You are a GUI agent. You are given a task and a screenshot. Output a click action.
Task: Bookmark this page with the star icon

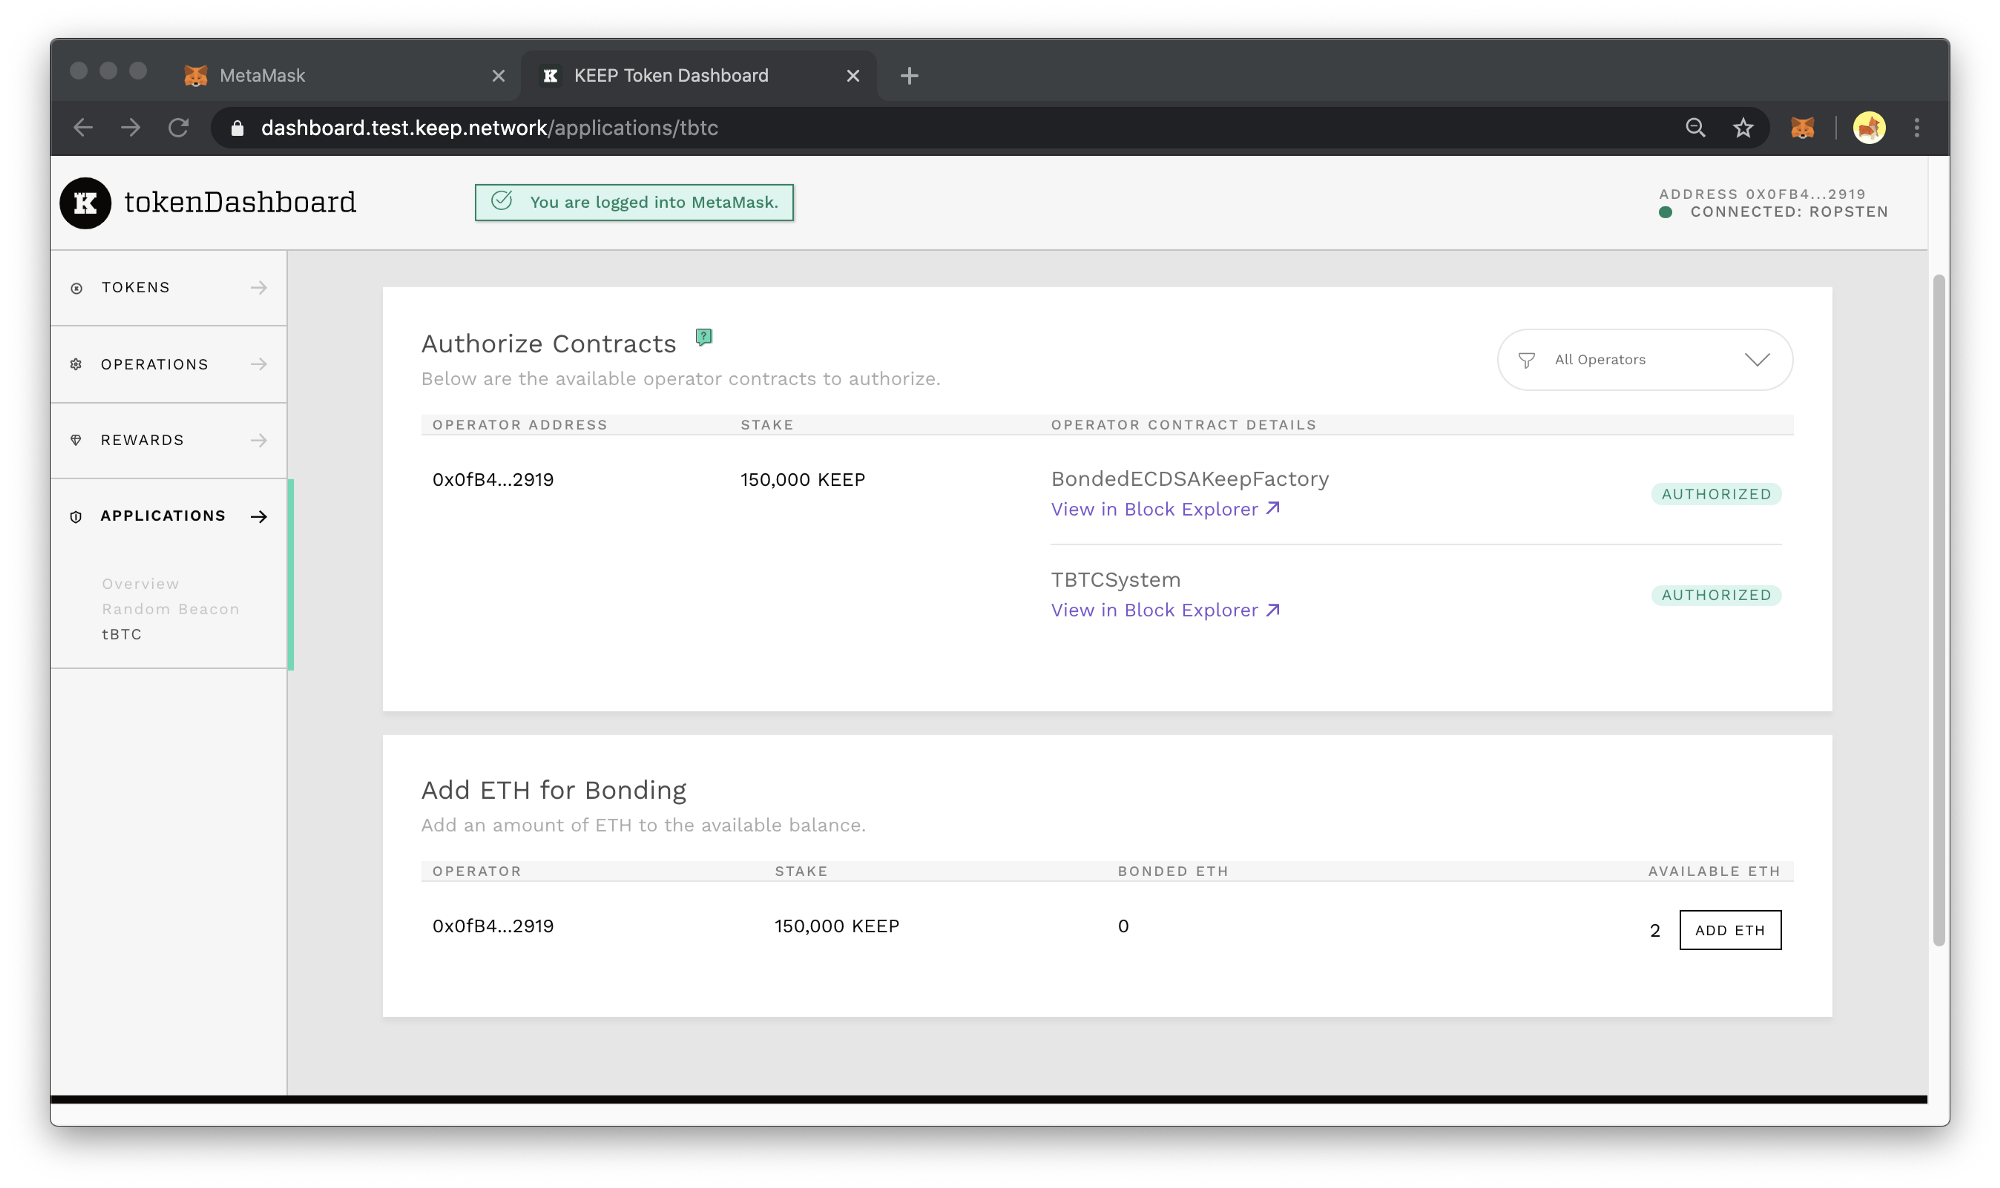[1743, 128]
